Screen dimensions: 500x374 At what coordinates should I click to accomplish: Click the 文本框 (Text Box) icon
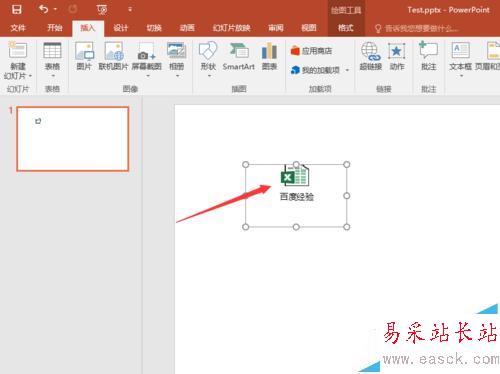[x=460, y=51]
